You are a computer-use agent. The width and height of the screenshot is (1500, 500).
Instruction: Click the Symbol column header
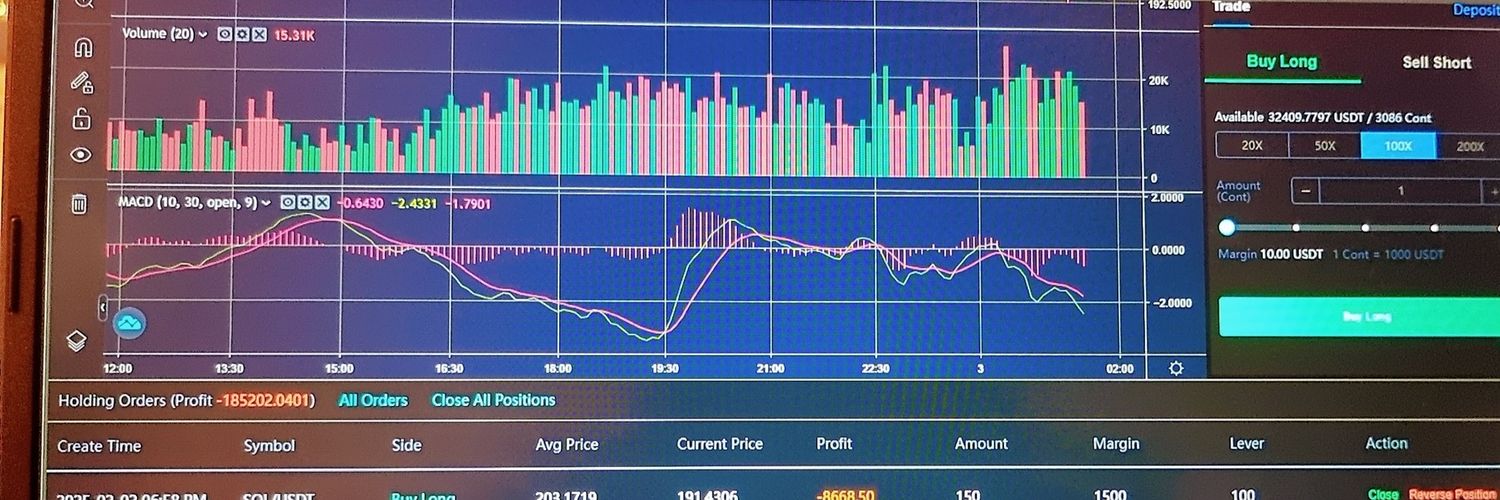click(269, 446)
